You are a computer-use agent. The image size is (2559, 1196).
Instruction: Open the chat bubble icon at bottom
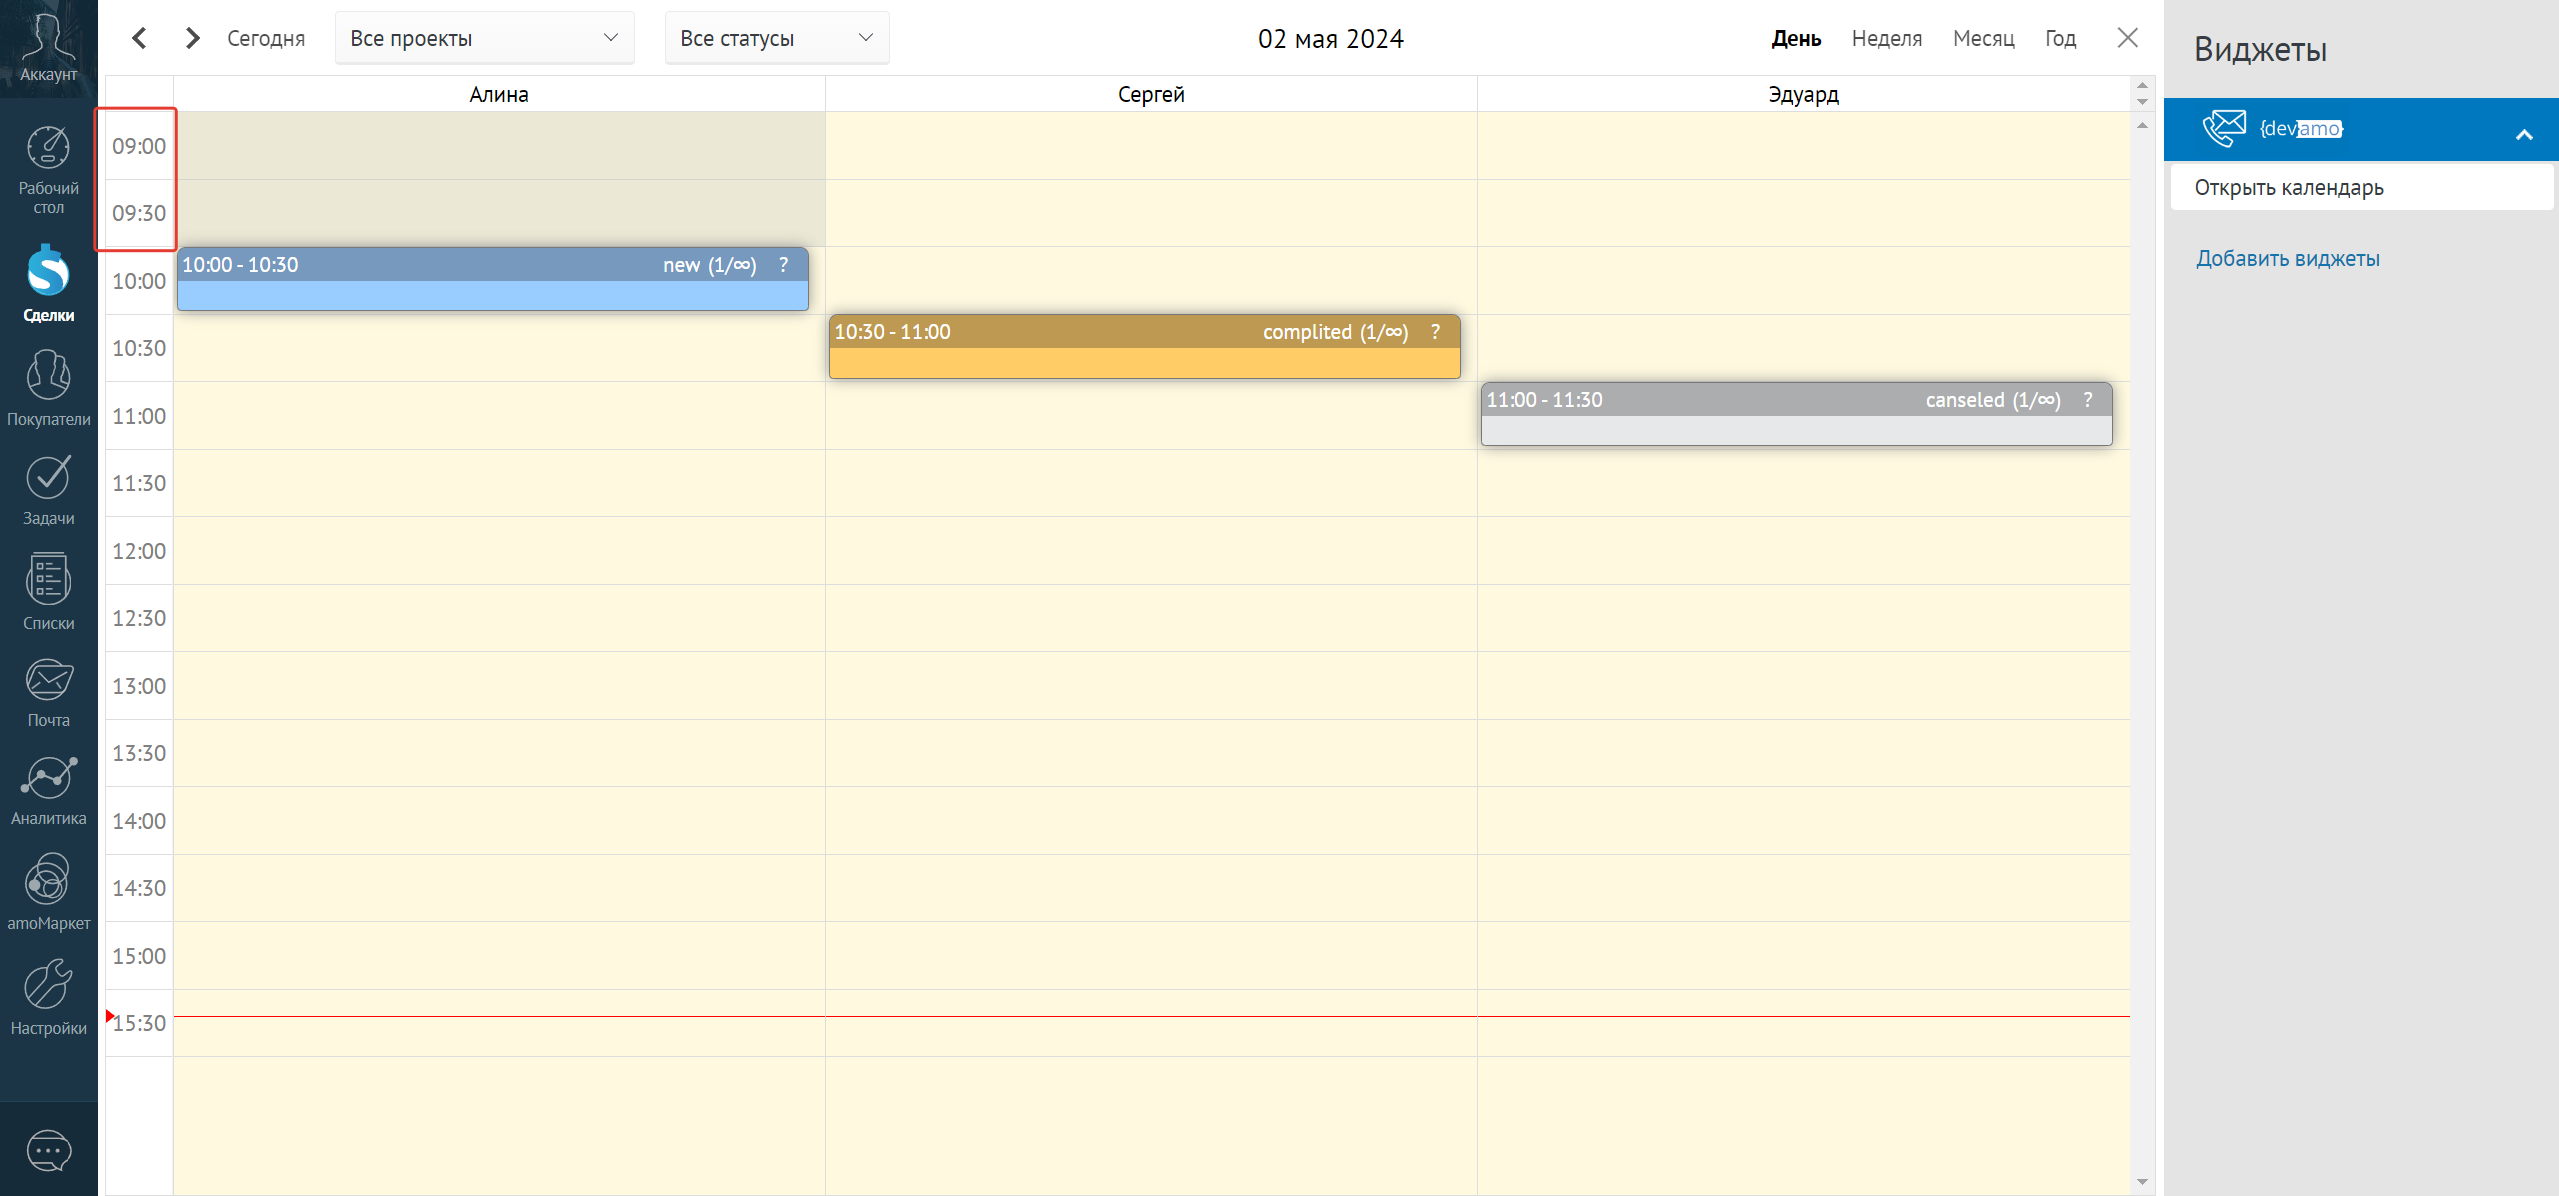point(48,1151)
